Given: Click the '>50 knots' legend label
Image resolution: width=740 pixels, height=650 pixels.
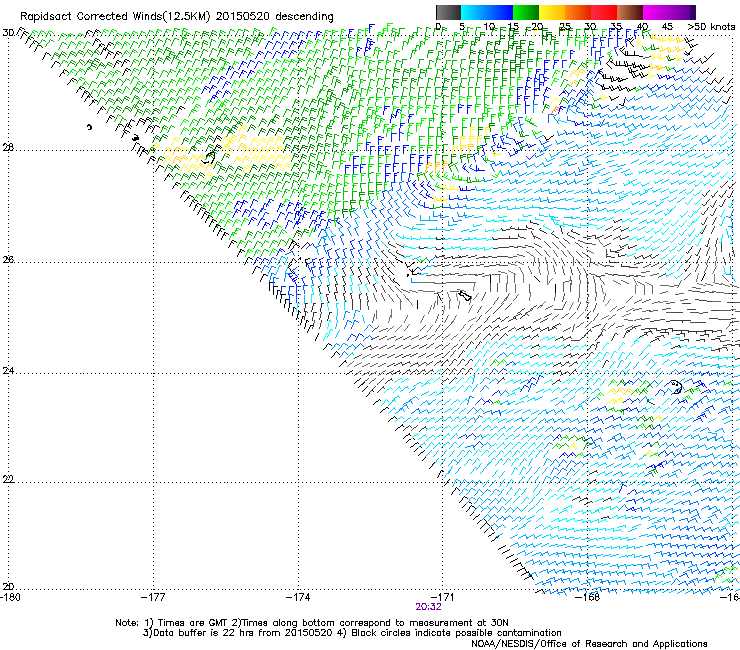Looking at the screenshot, I should coord(711,27).
